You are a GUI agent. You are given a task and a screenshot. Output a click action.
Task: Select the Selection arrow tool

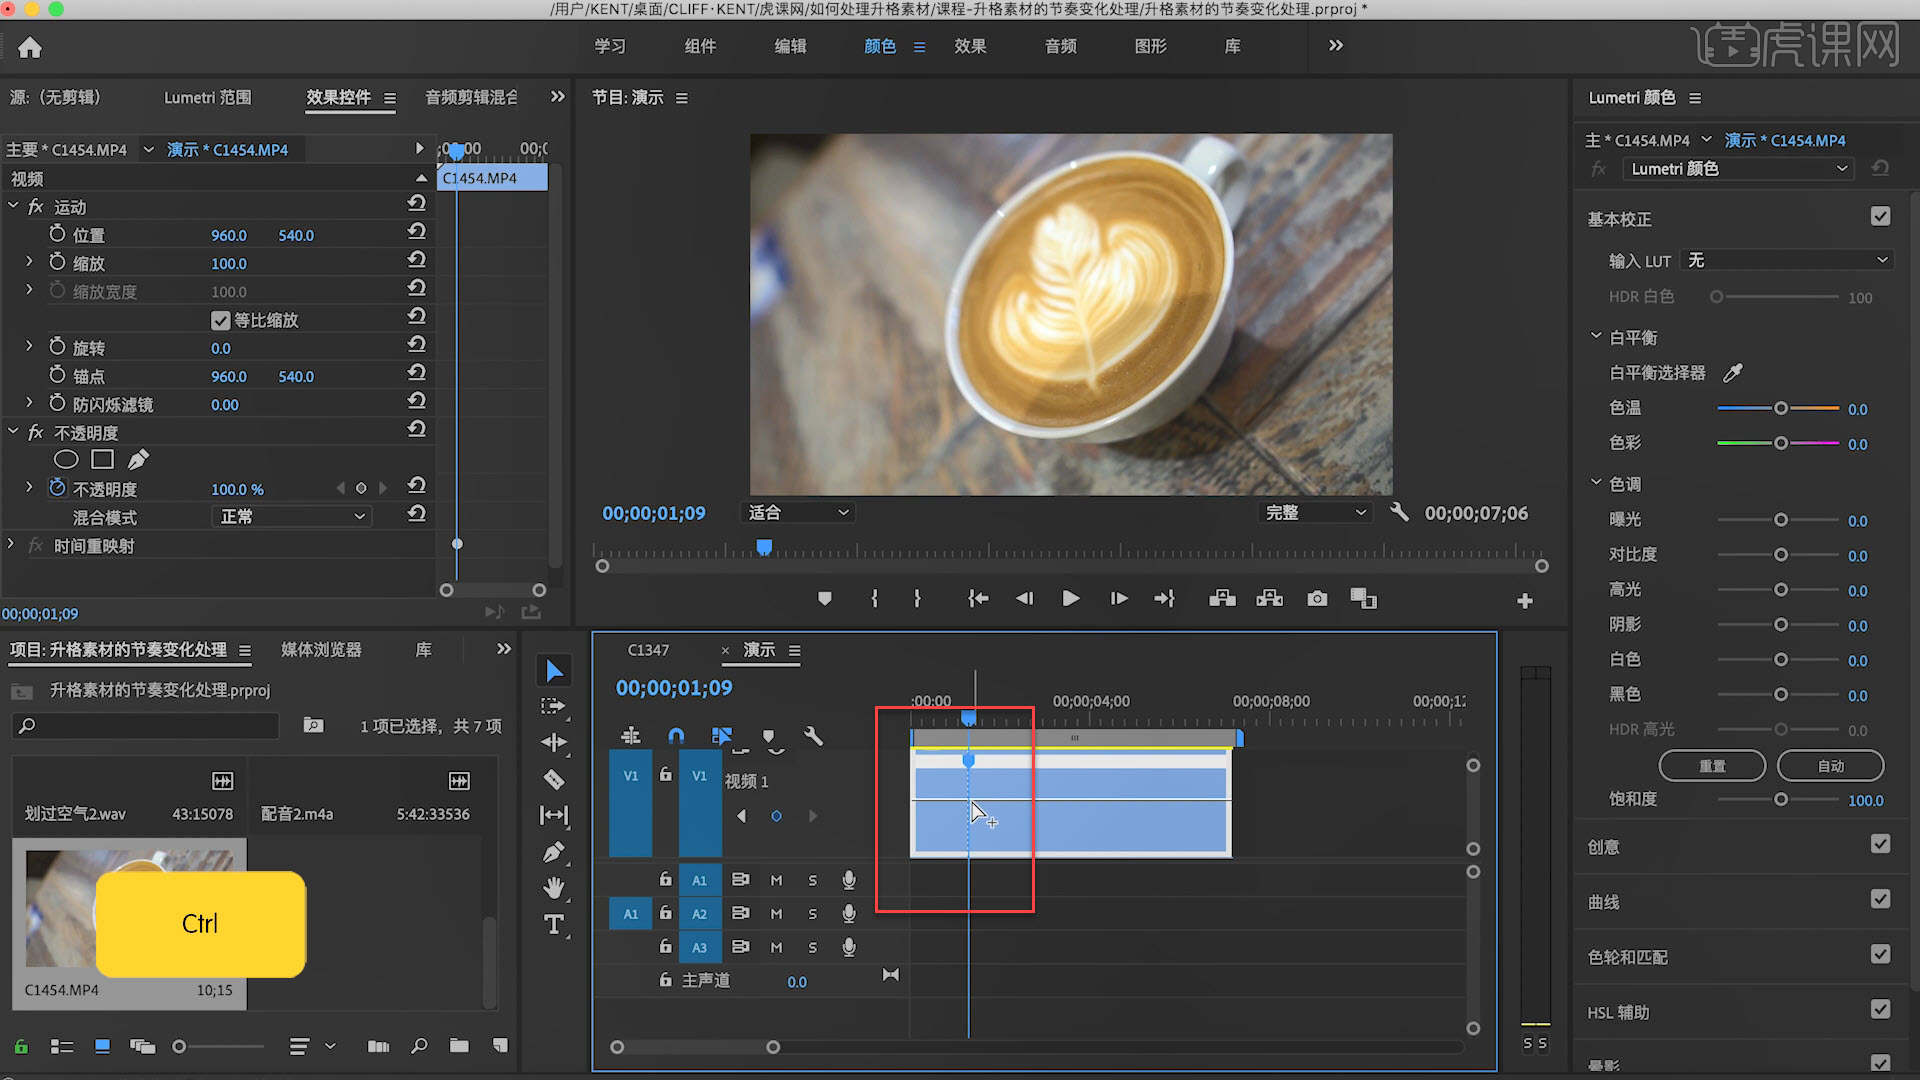pyautogui.click(x=554, y=671)
